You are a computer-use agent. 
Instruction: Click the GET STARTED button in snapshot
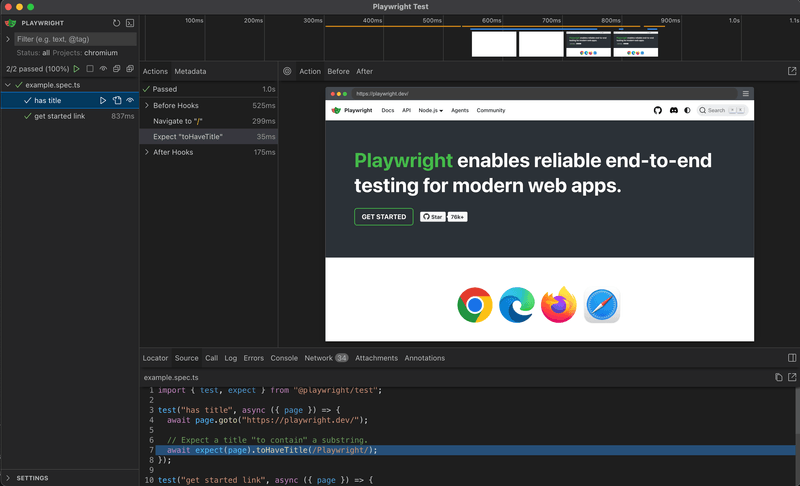(384, 217)
